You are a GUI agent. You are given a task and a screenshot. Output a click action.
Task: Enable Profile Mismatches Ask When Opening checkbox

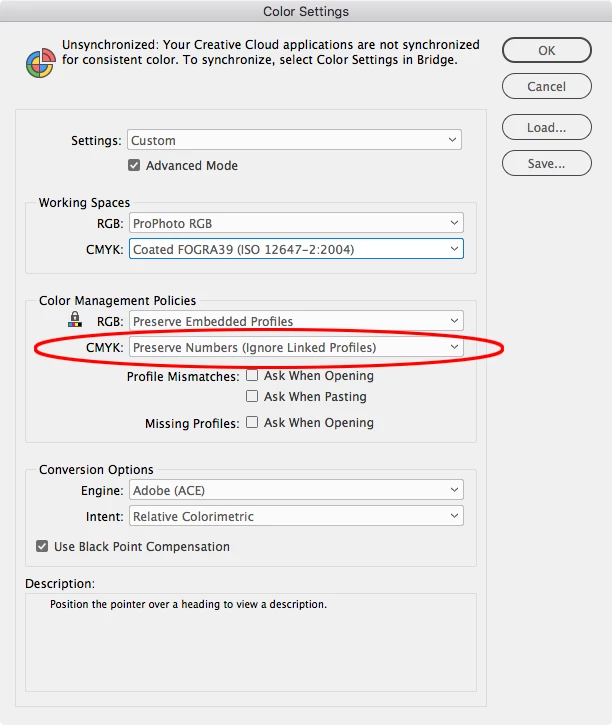click(252, 375)
